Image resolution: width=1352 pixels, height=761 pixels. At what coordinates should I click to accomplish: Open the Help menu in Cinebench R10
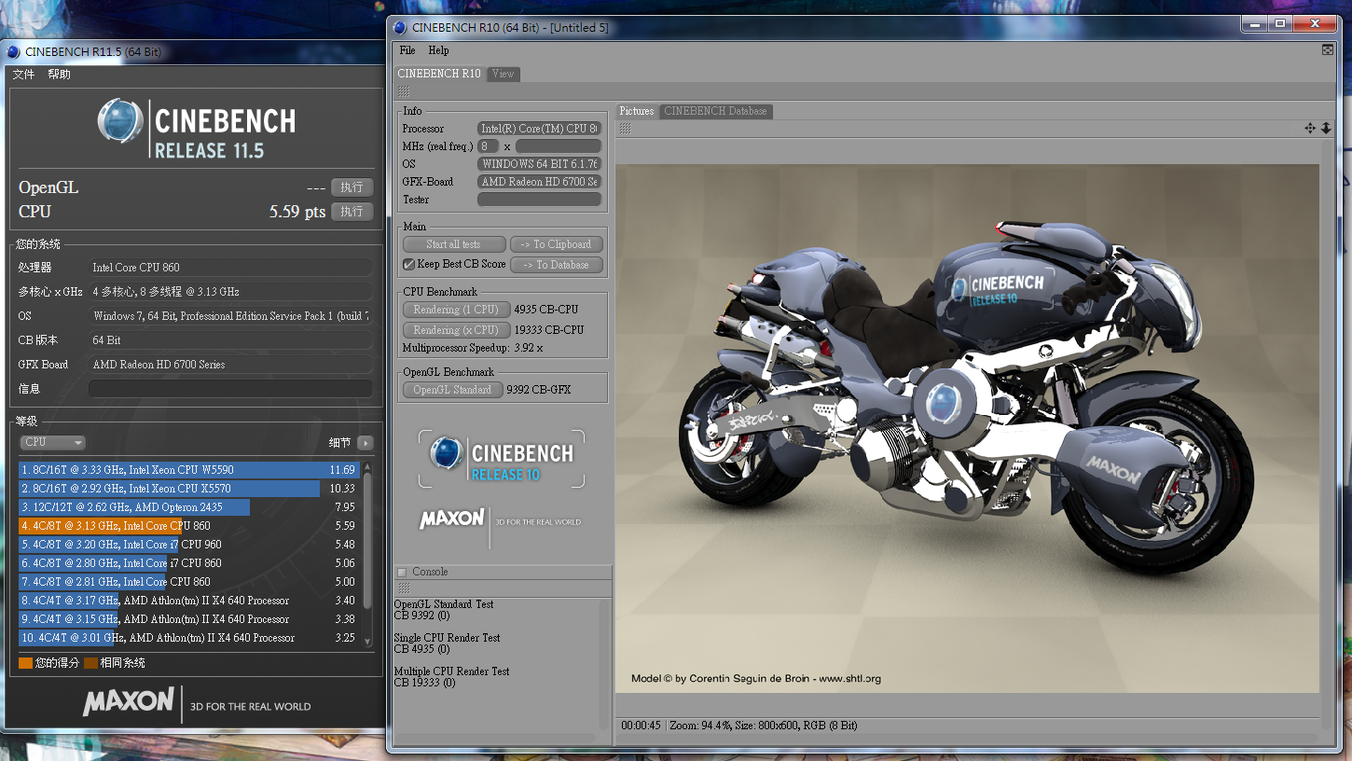pyautogui.click(x=438, y=50)
